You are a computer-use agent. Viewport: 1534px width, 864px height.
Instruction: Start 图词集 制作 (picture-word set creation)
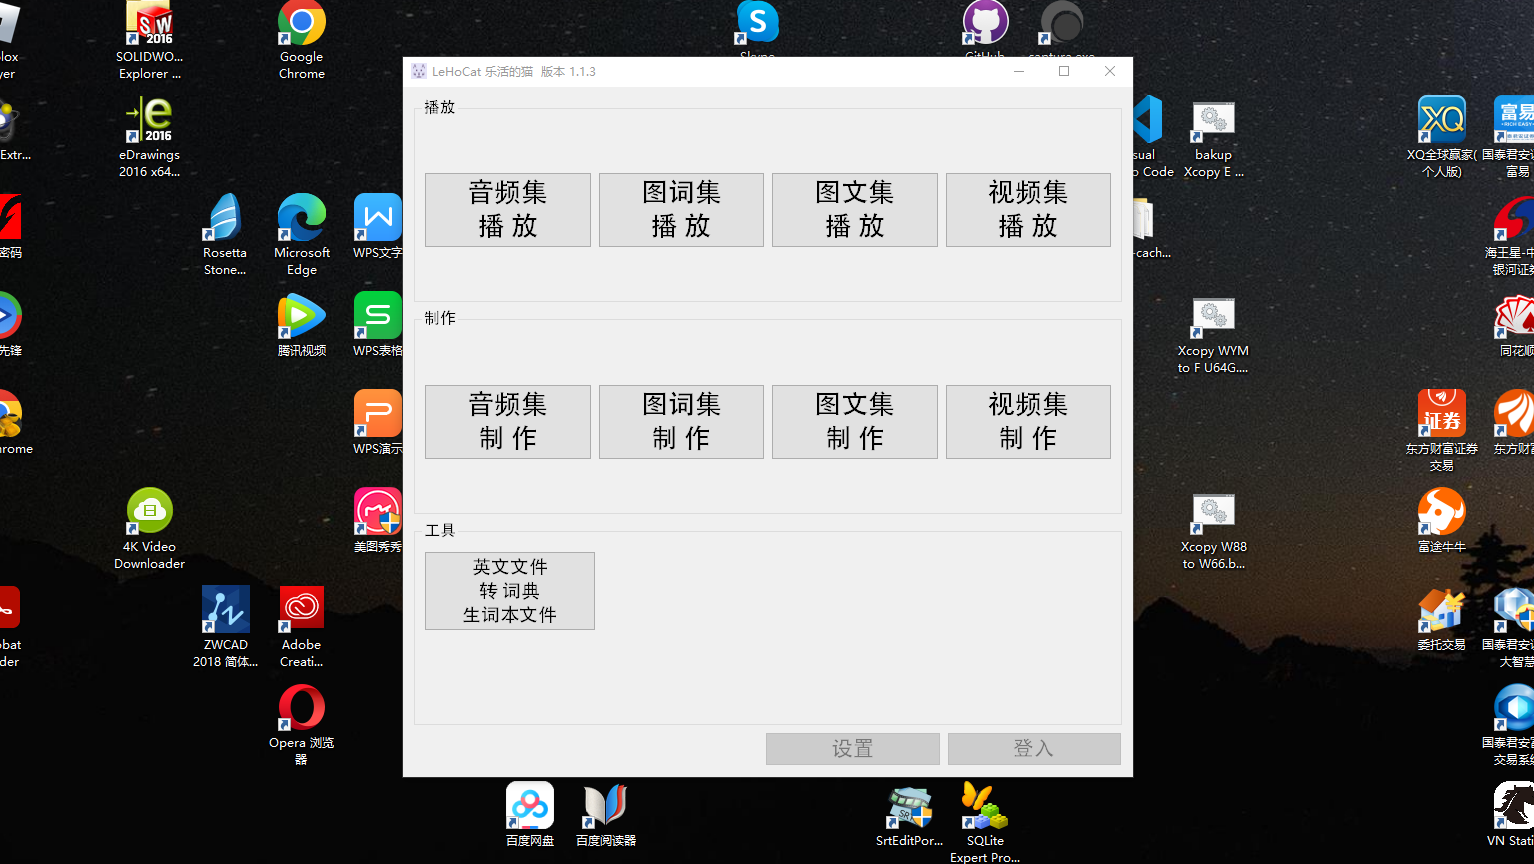681,421
